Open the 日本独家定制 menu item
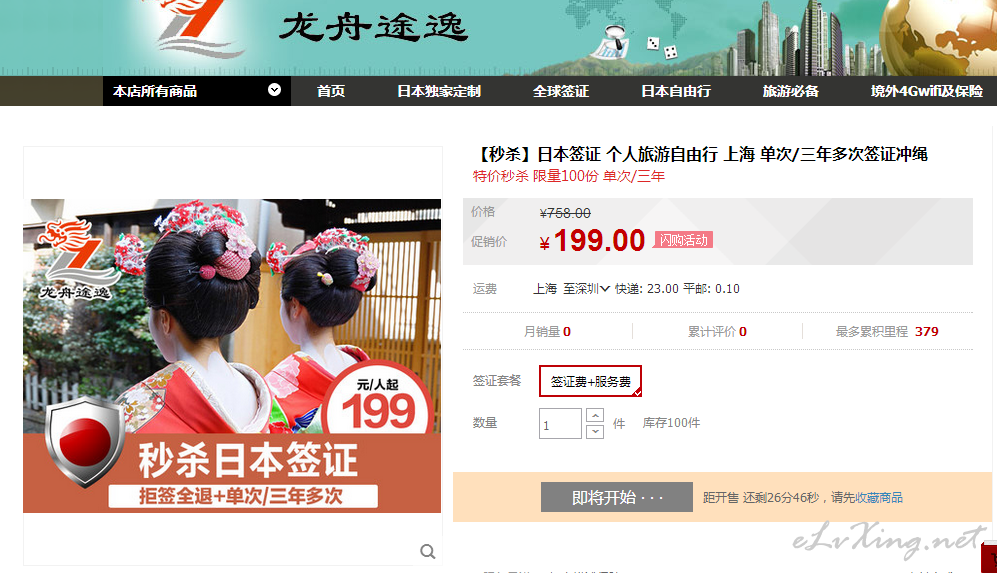The image size is (997, 573). click(439, 91)
